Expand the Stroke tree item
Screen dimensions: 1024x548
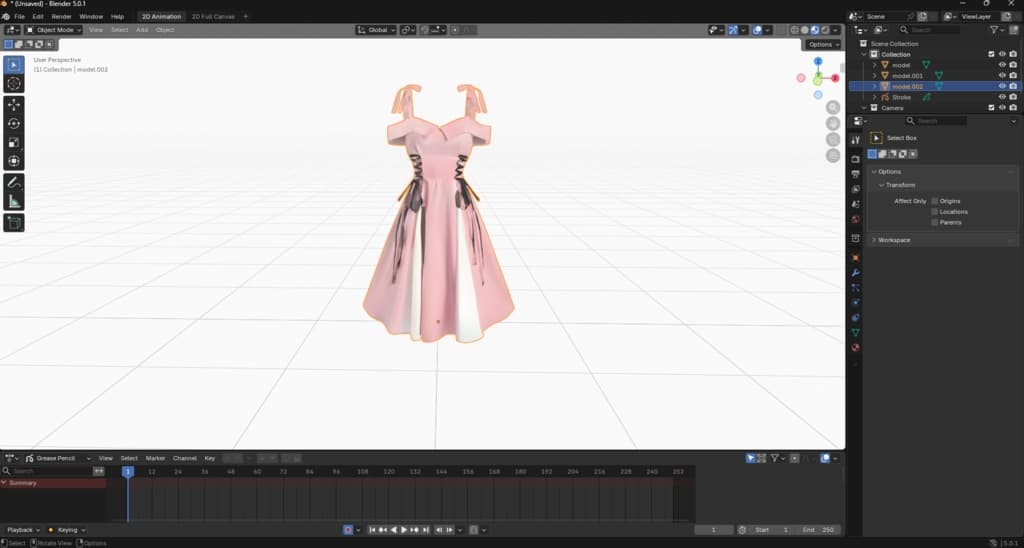[875, 97]
